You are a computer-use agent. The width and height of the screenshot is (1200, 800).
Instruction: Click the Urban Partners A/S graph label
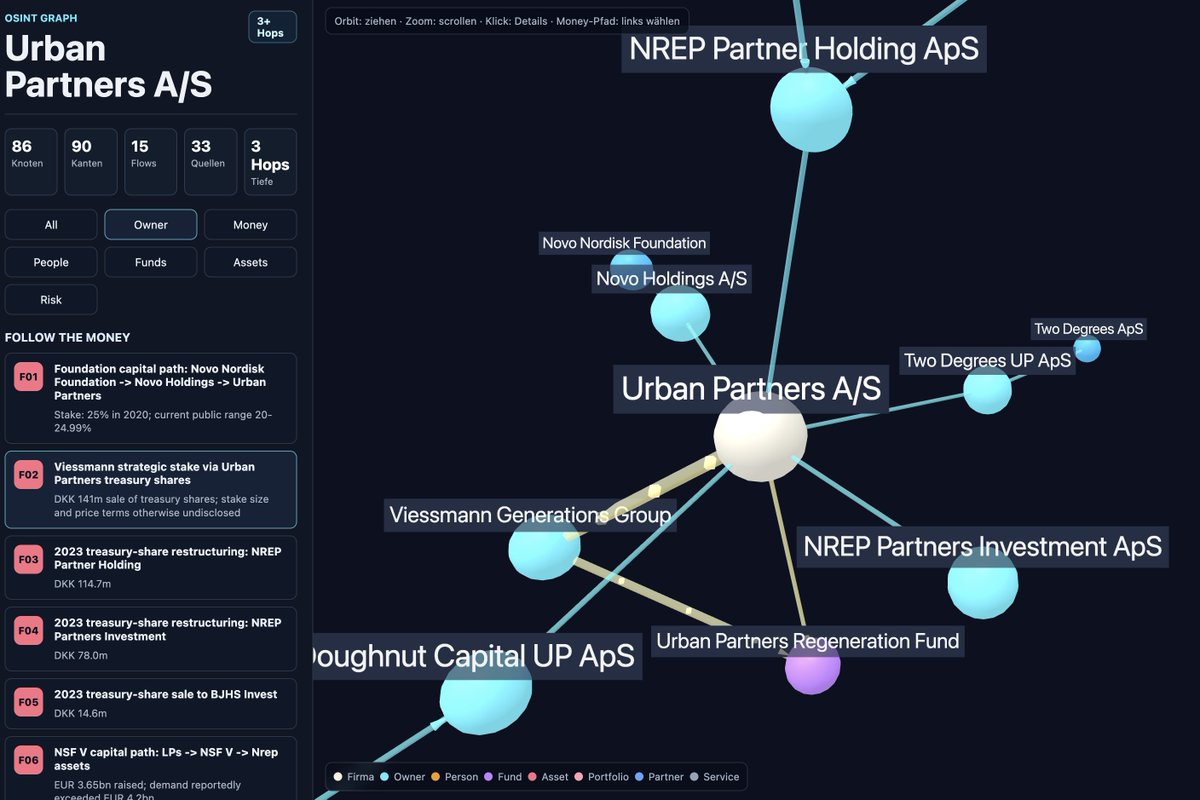(x=751, y=388)
